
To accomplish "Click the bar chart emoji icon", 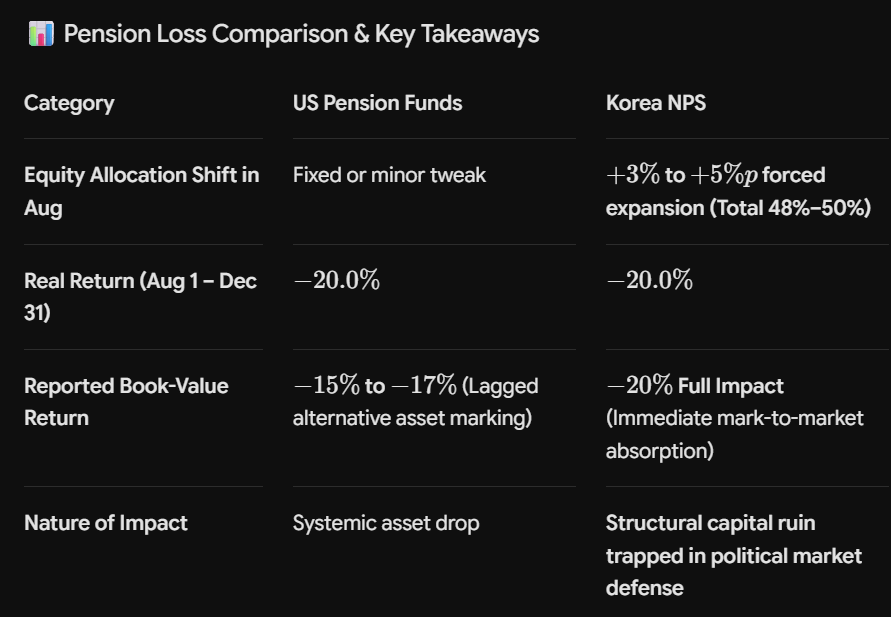I will [x=41, y=34].
